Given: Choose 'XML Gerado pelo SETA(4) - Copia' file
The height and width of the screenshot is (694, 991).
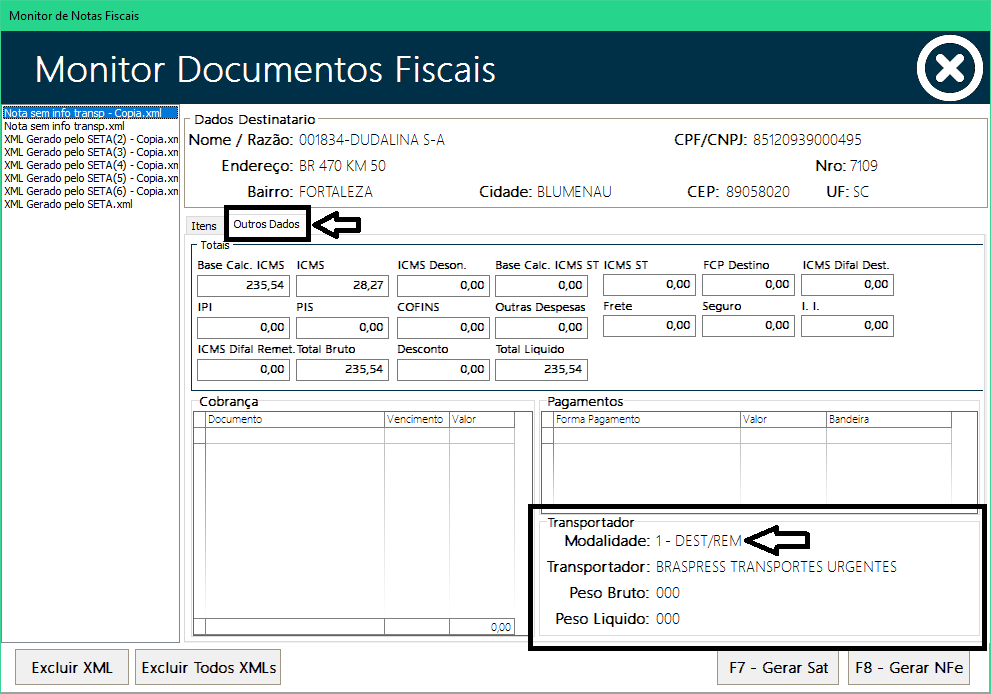Looking at the screenshot, I should 90,165.
